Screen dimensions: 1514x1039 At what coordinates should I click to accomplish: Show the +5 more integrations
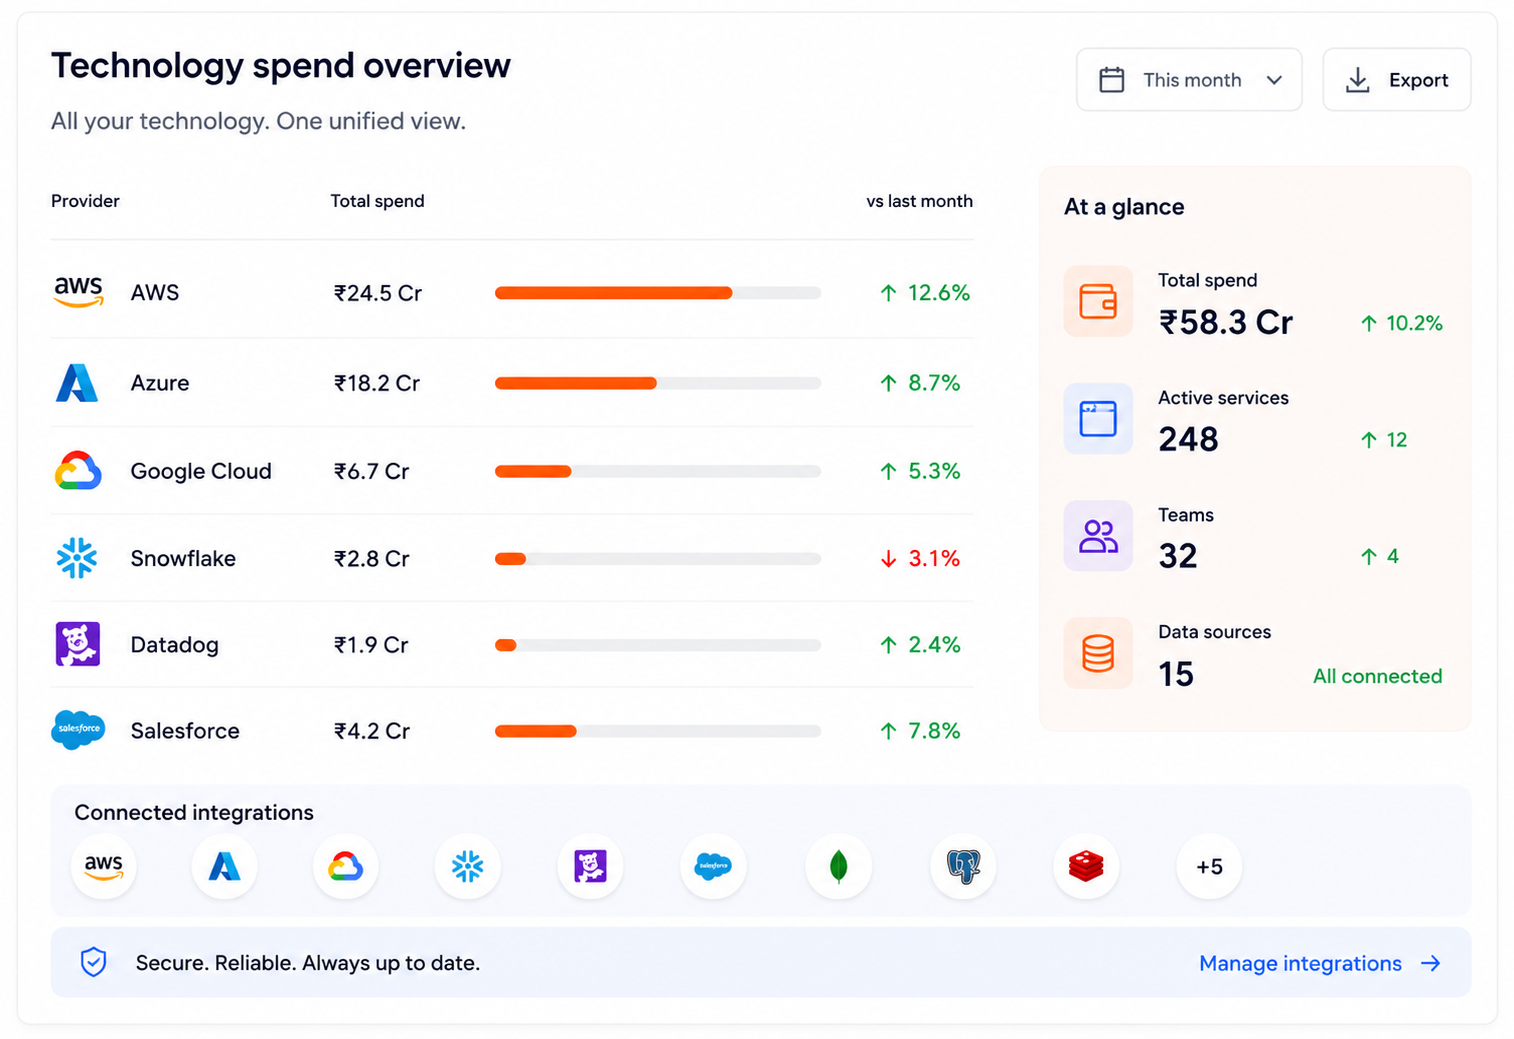click(1209, 866)
